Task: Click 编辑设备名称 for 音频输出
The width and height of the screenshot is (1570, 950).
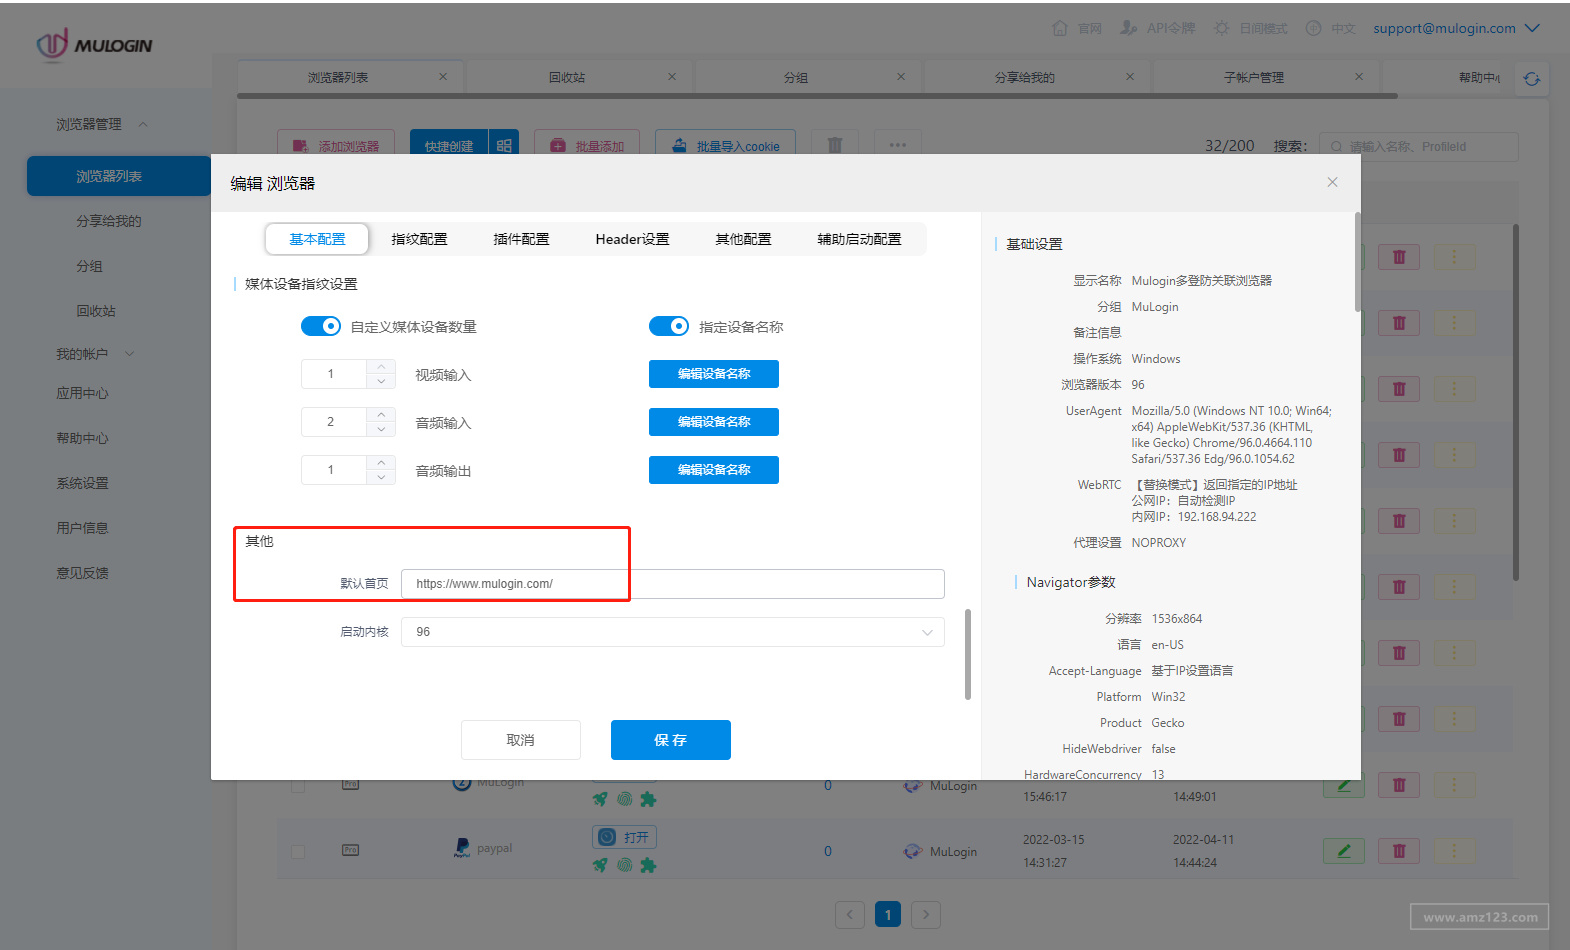Action: [714, 470]
